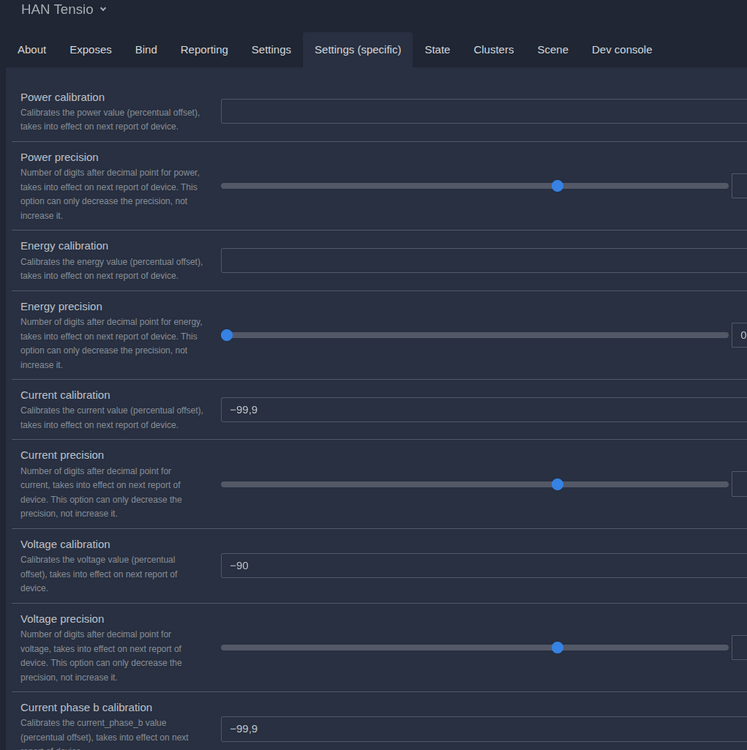This screenshot has height=750, width=747.
Task: Click the Energy precision slider handle
Action: [227, 335]
